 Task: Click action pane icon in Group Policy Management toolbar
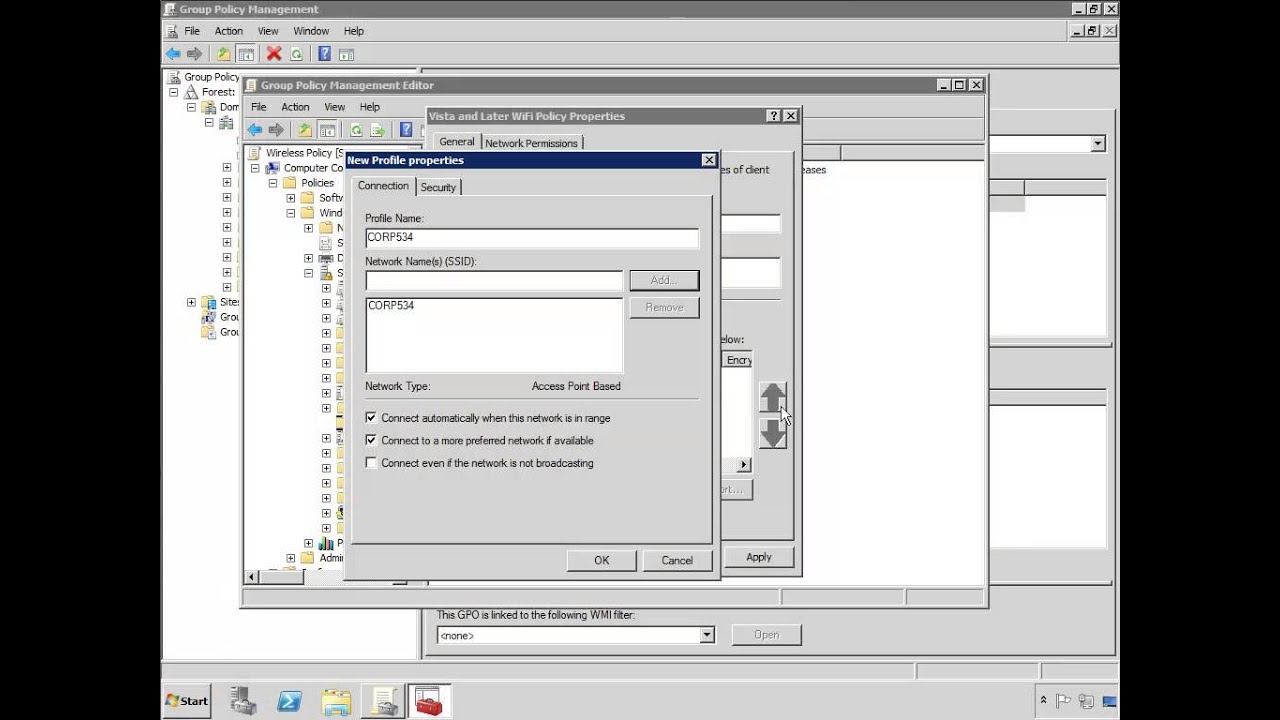coord(346,54)
